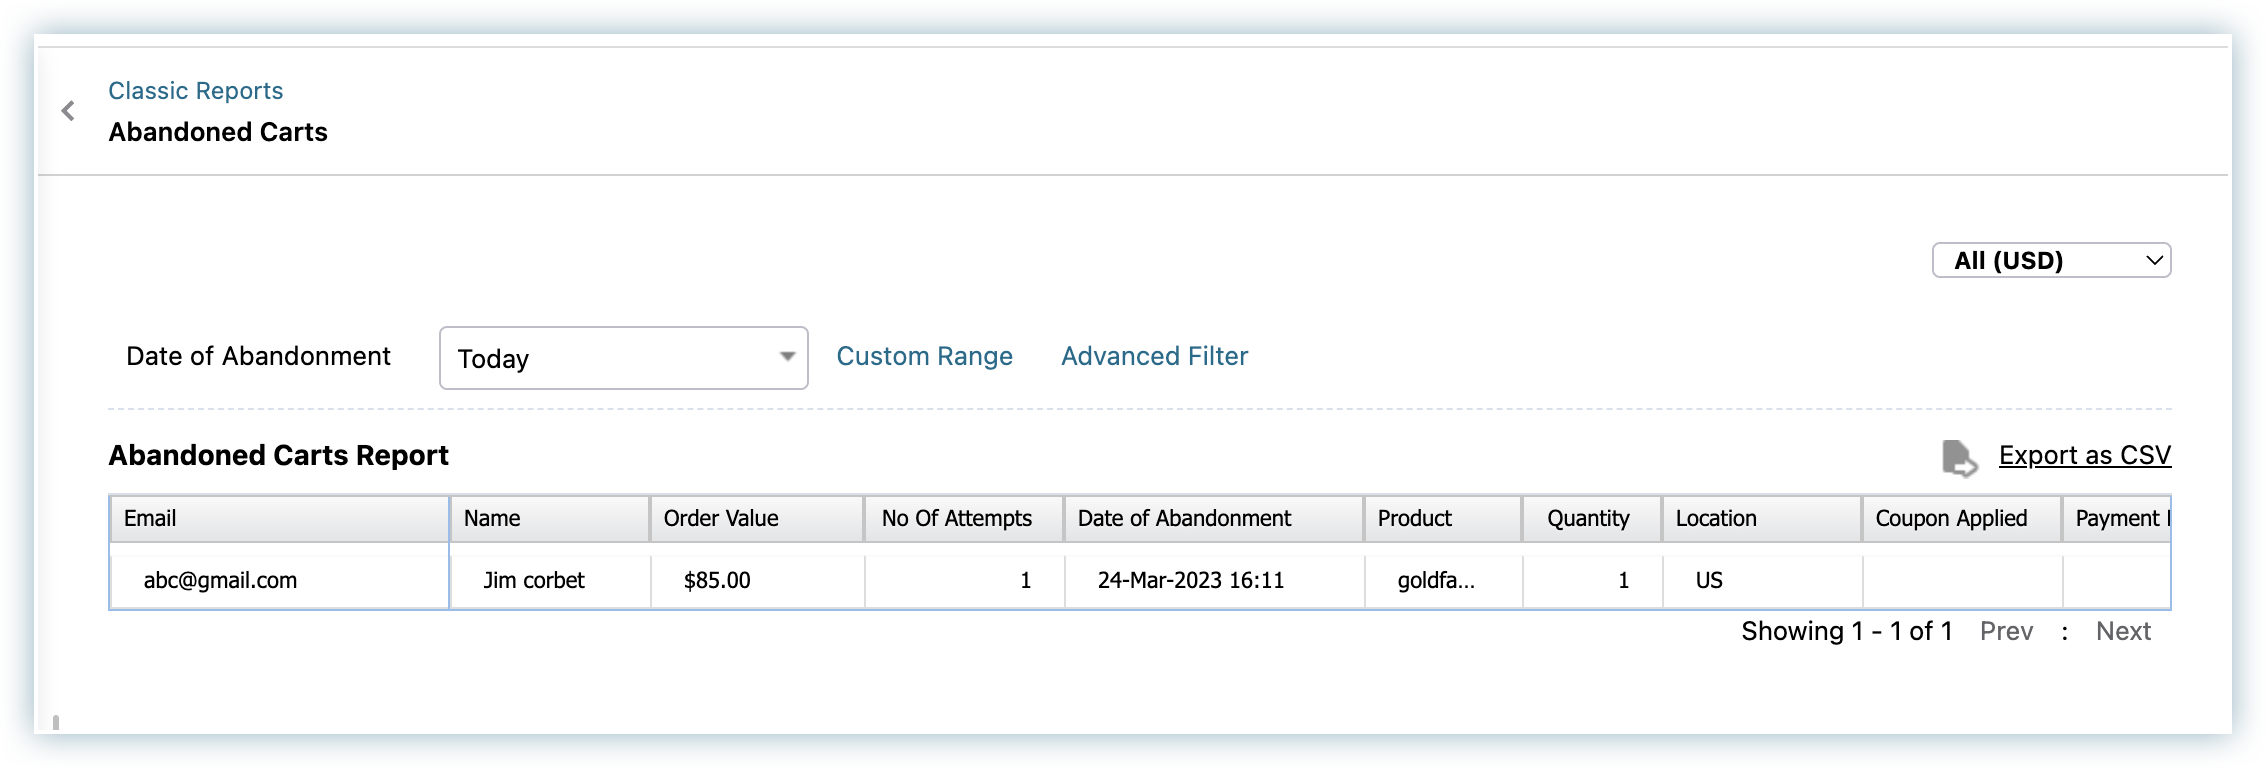Viewport: 2266px width, 768px height.
Task: Click the Export as CSV link
Action: click(x=2084, y=456)
